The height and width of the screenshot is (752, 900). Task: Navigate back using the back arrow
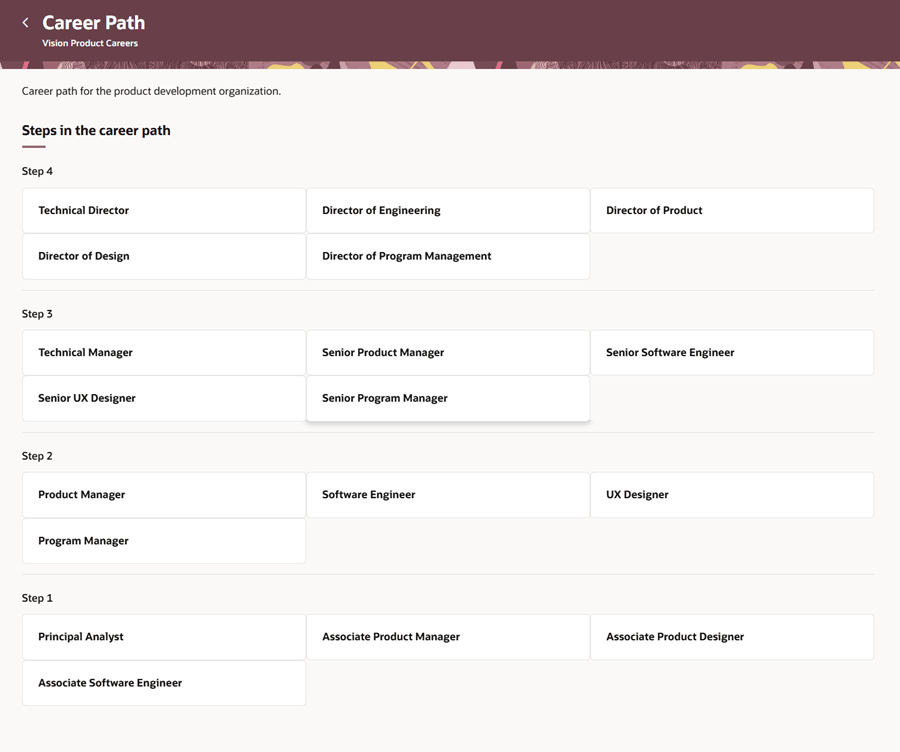coord(25,22)
